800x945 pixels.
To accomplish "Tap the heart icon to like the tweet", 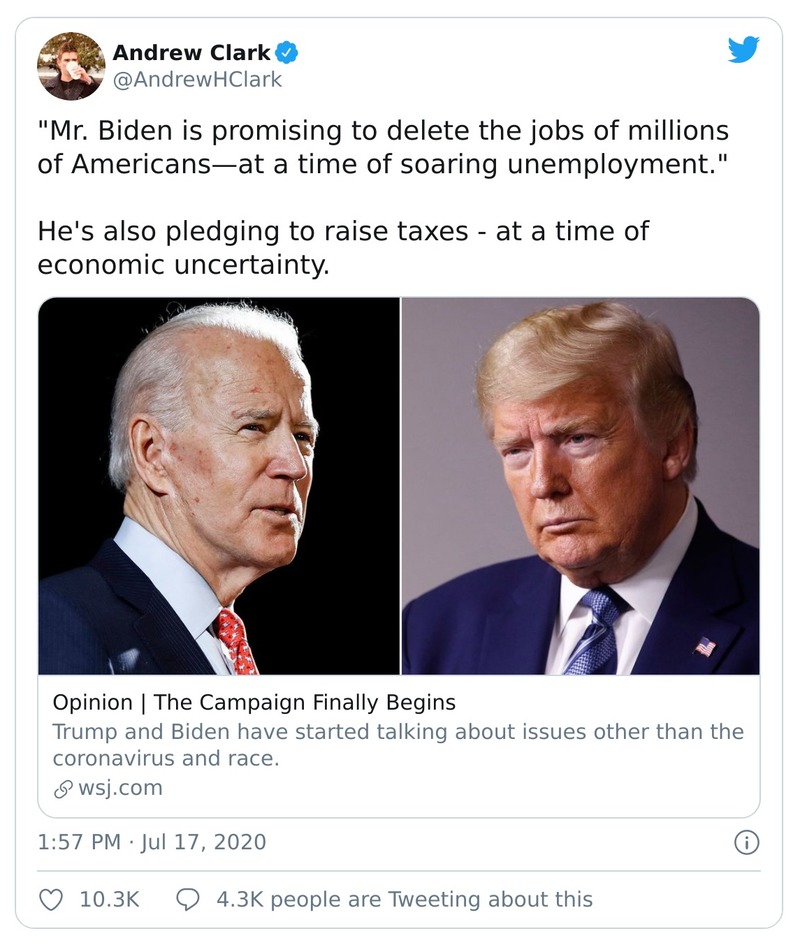I will [52, 899].
